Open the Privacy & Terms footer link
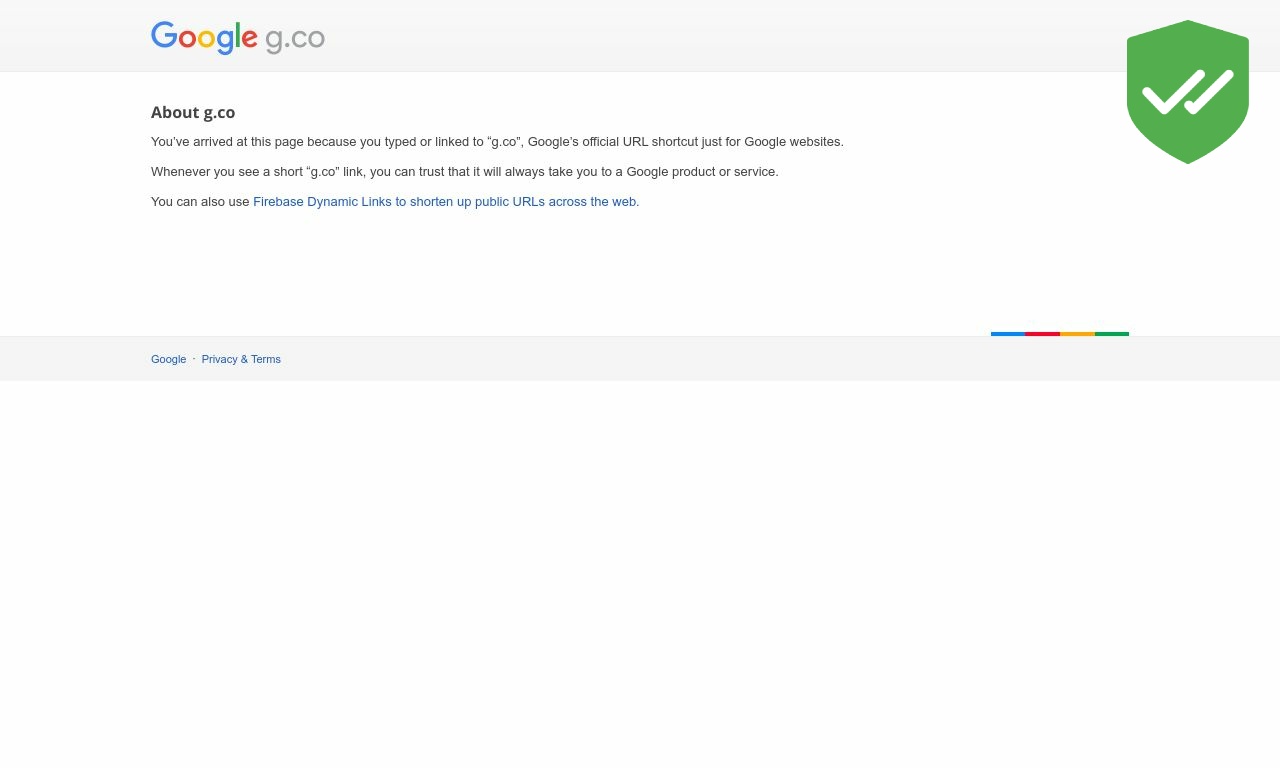The image size is (1280, 768). click(x=241, y=359)
